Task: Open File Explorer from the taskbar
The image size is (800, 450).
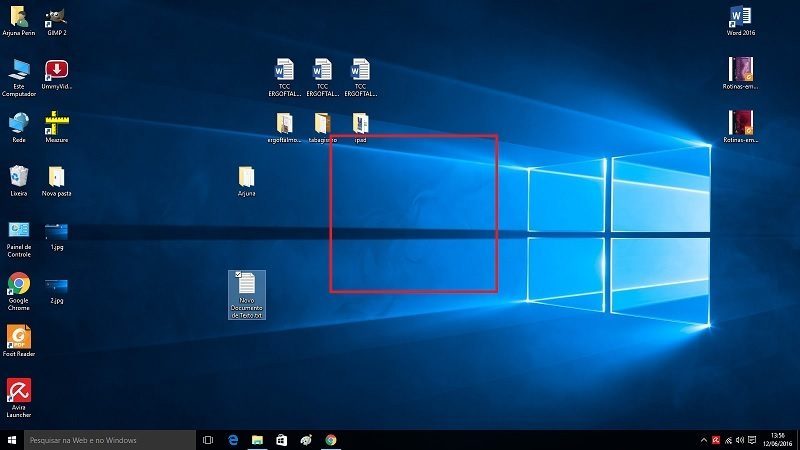Action: pyautogui.click(x=257, y=440)
